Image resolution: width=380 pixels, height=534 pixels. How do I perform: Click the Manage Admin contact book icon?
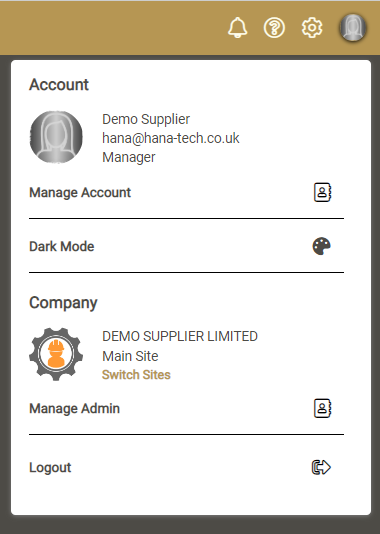pos(322,408)
